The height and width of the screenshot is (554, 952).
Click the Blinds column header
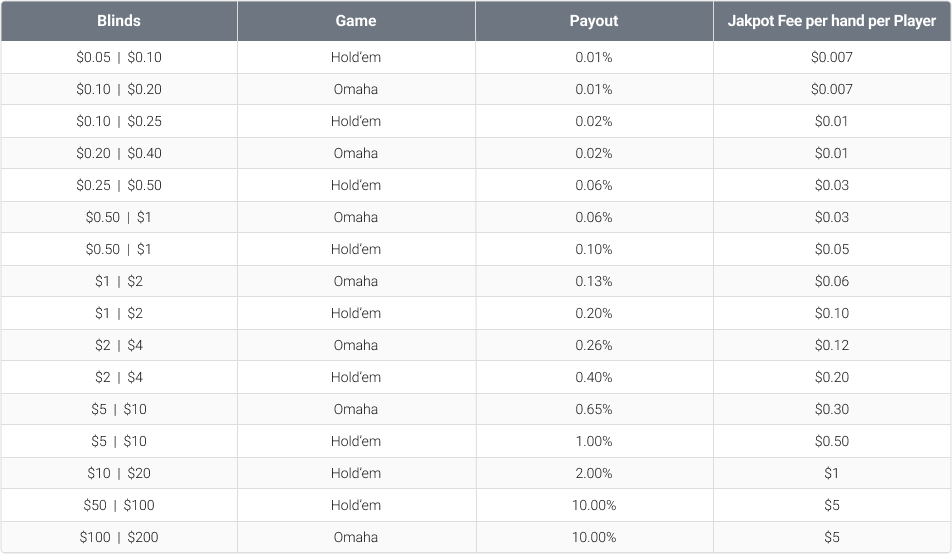119,21
